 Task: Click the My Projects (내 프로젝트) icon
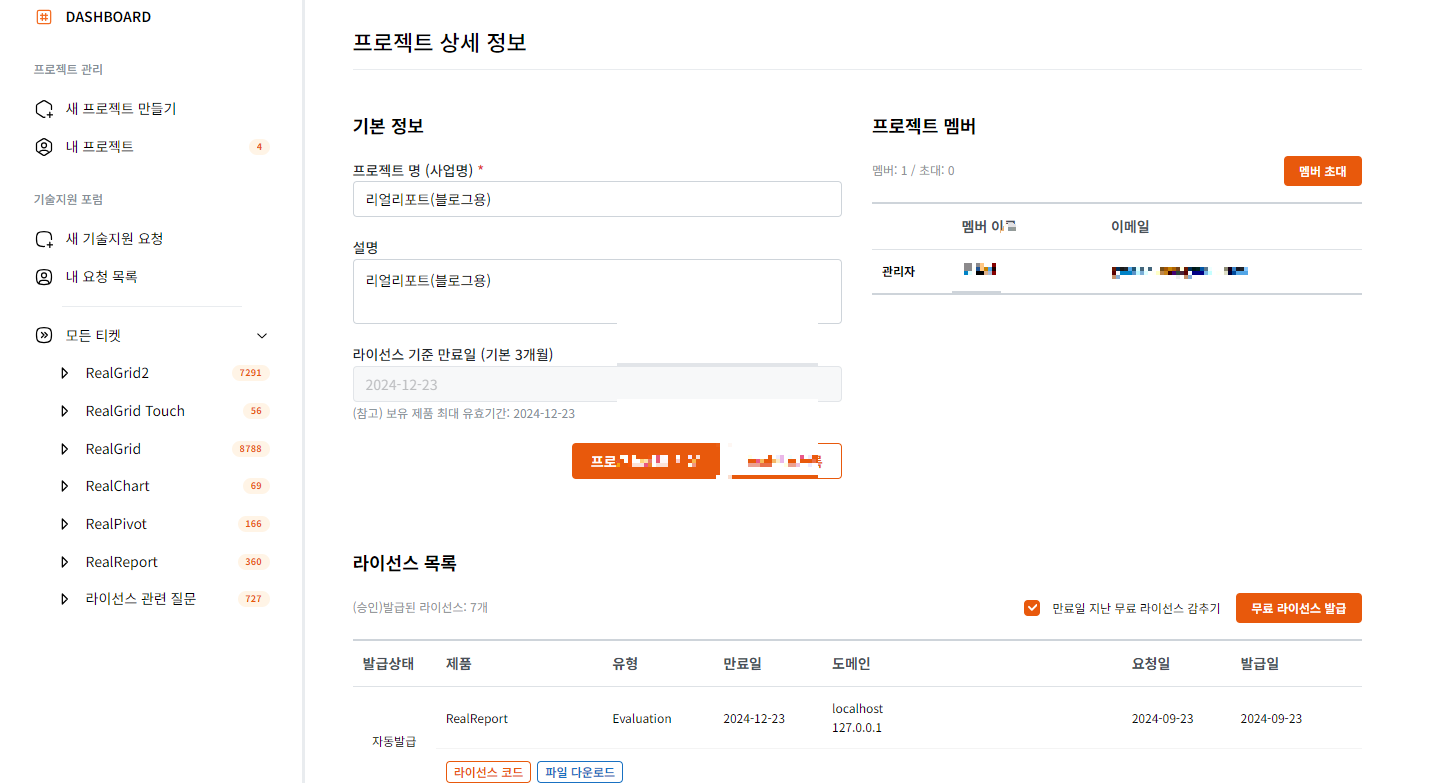point(44,147)
